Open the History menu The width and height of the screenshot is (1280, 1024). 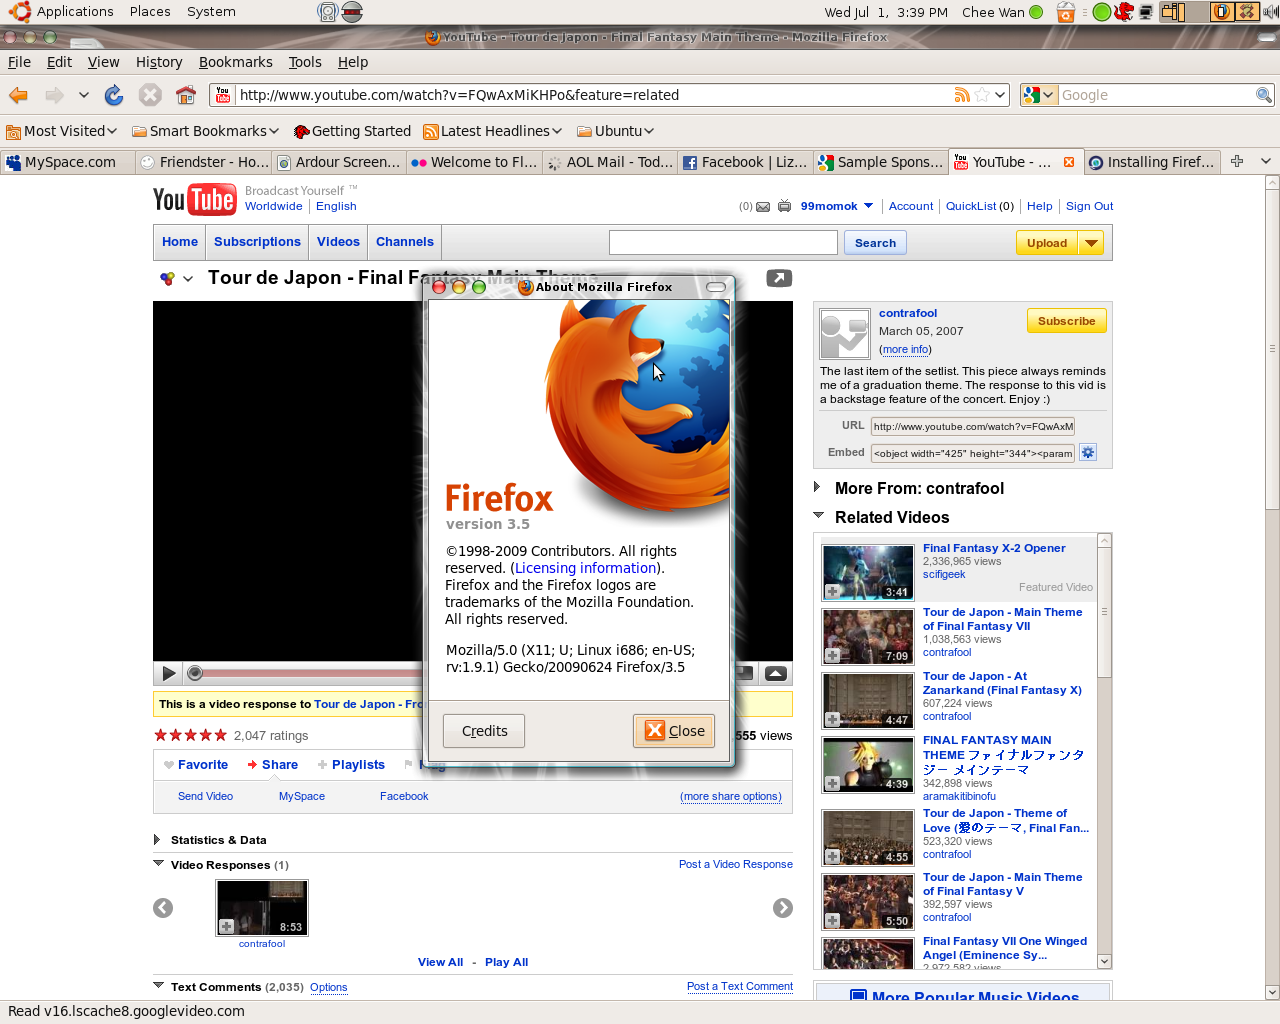click(159, 62)
